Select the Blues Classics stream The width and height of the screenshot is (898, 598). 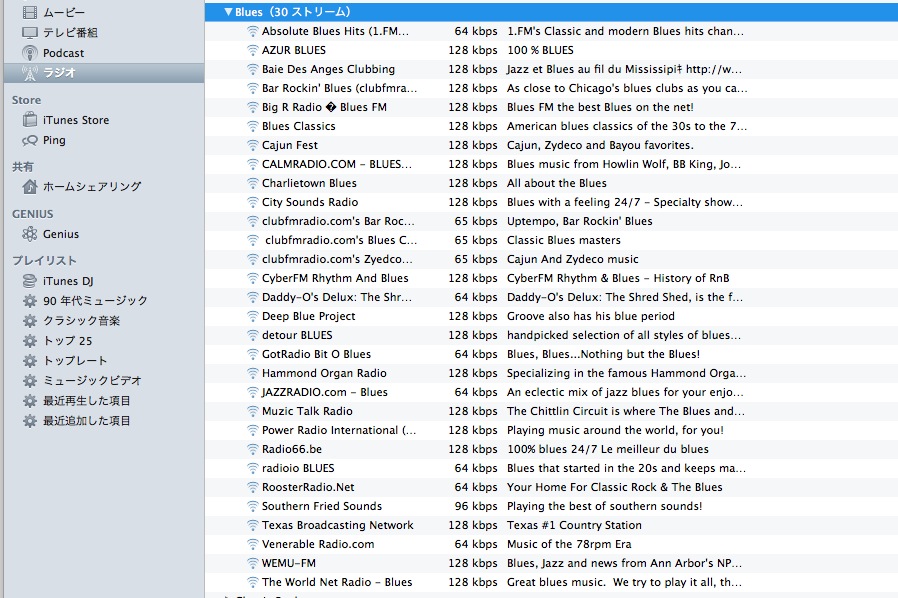point(298,126)
